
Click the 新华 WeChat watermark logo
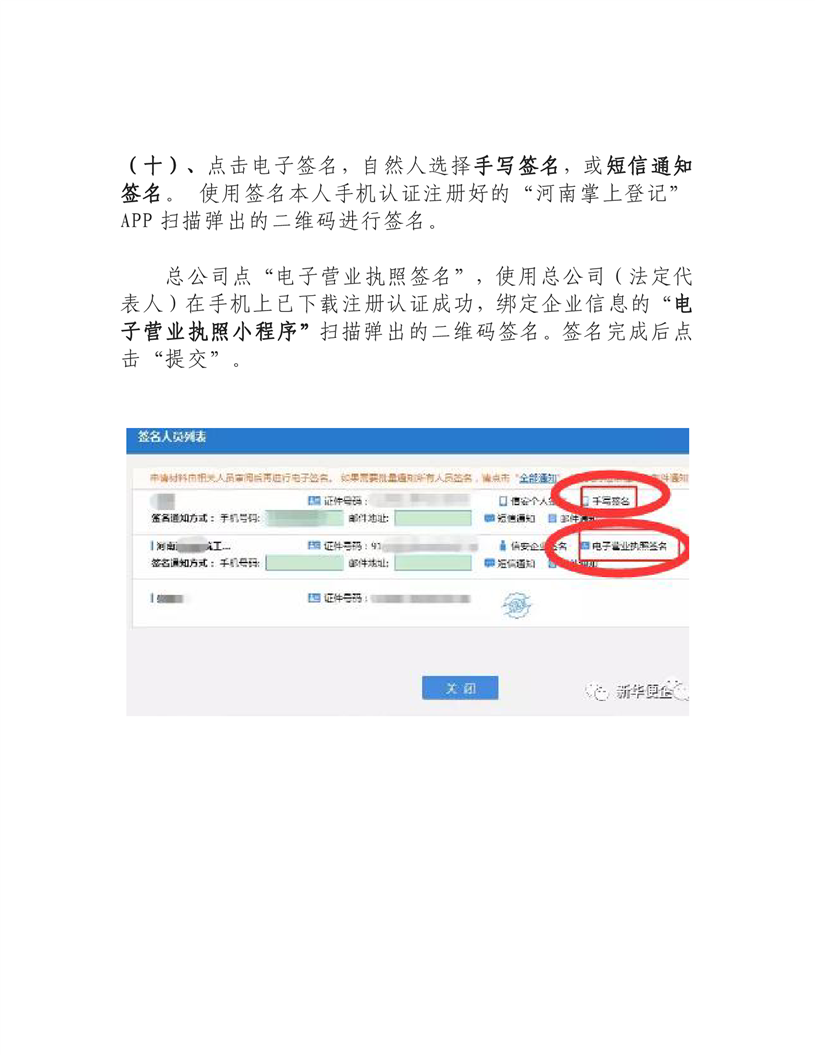[x=635, y=691]
